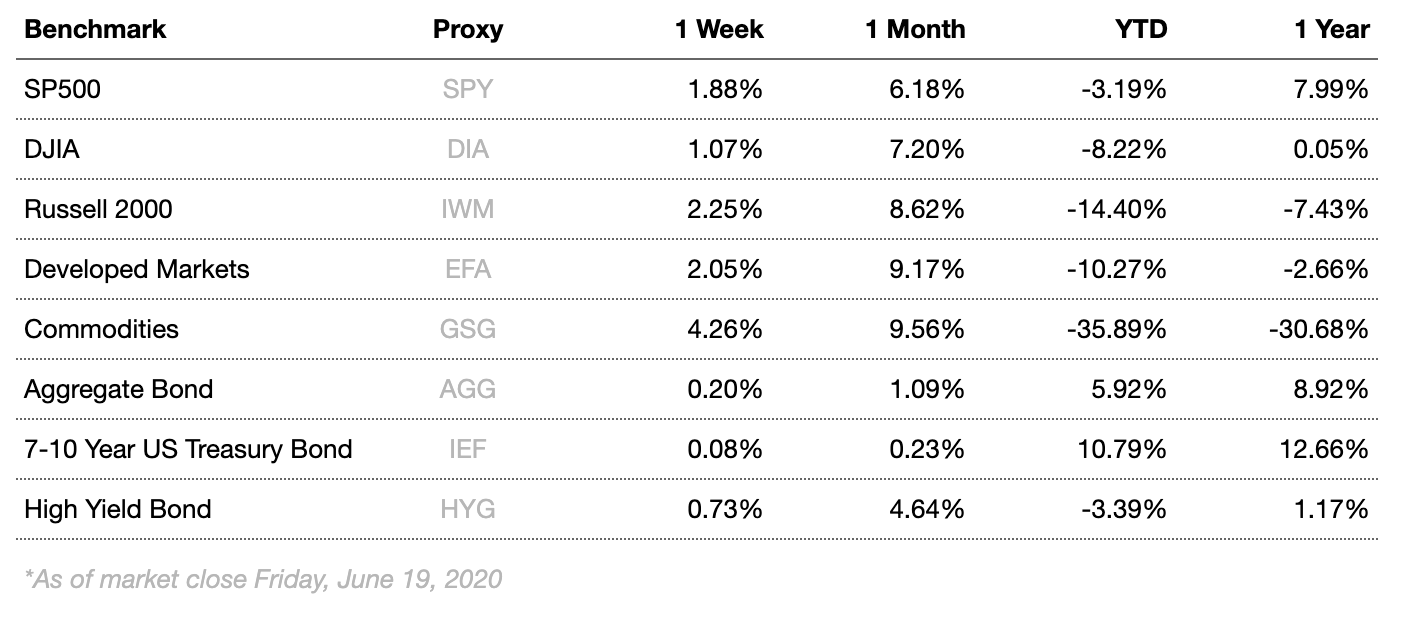Screen dimensions: 1402x624
Task: Click the Commodities benchmark name
Action: coord(101,329)
